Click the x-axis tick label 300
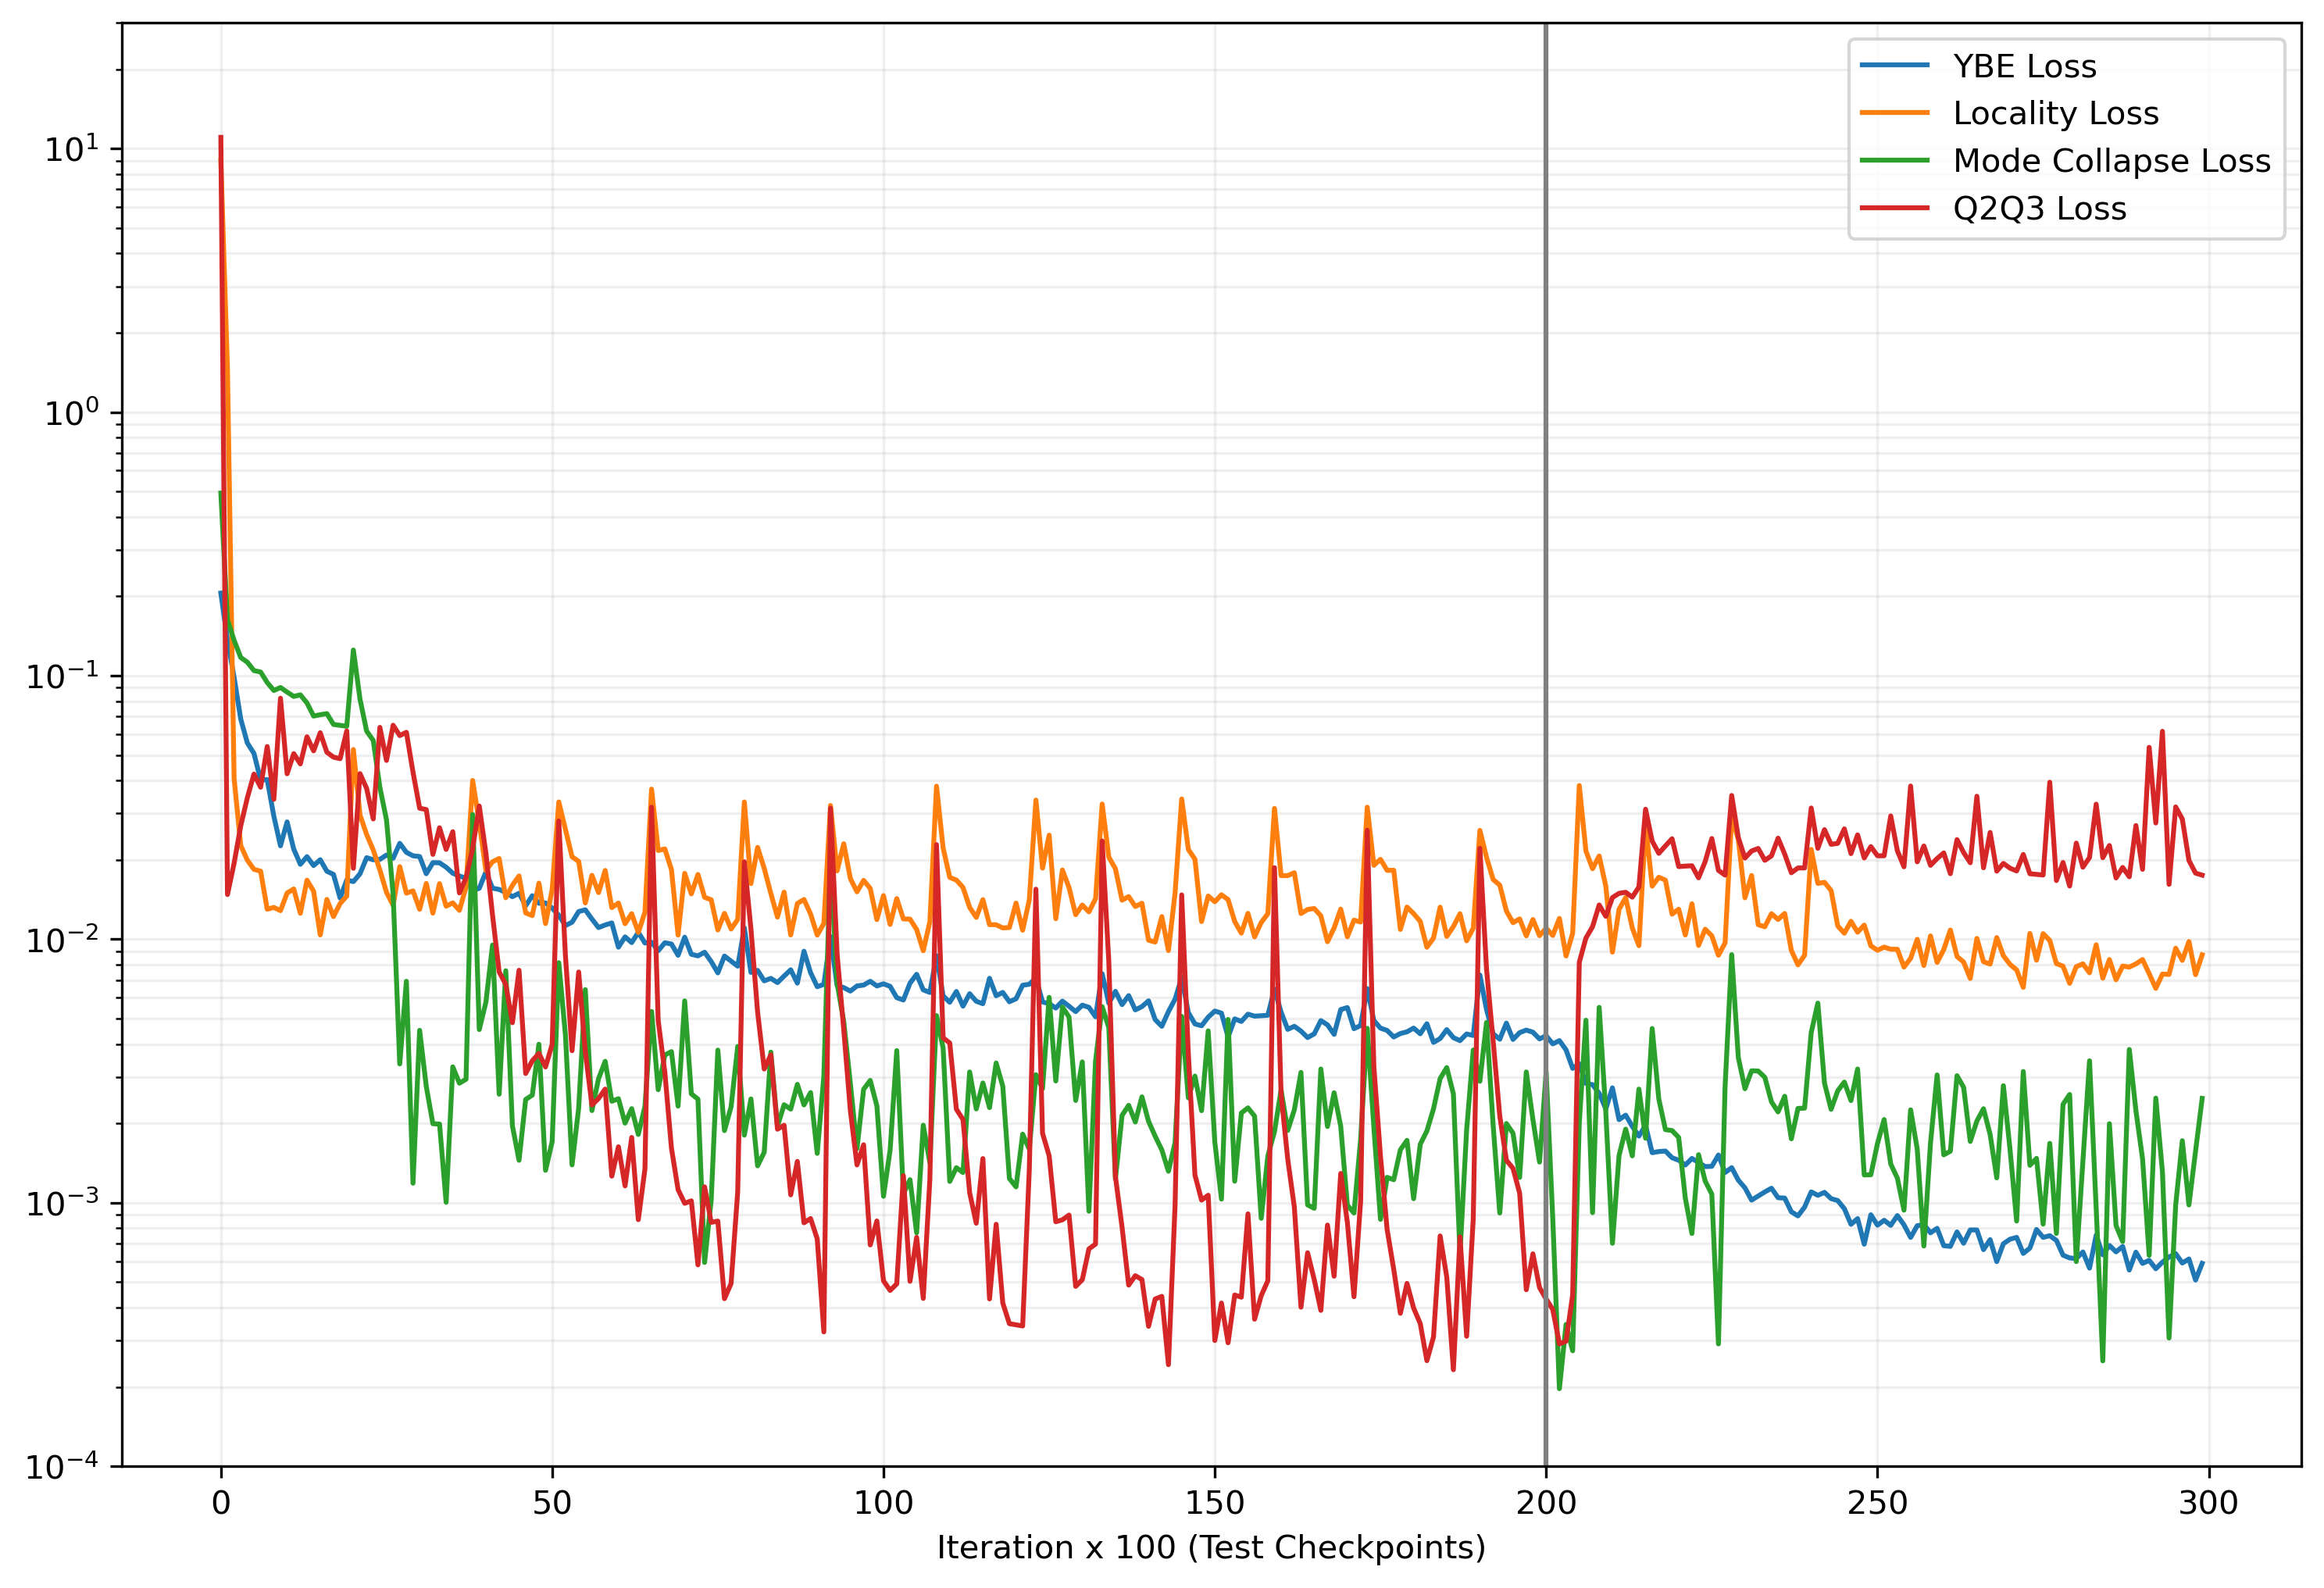Screen dimensions: 2324x1588 pyautogui.click(x=2208, y=1502)
